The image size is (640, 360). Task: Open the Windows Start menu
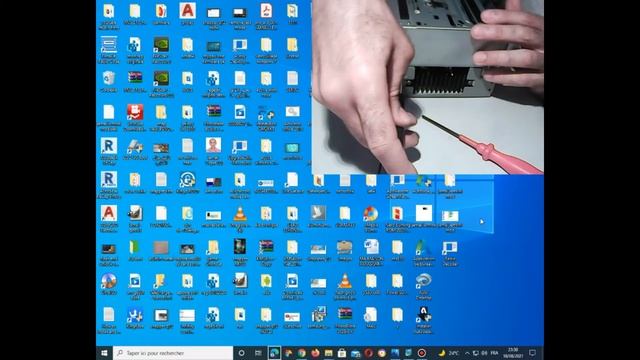pyautogui.click(x=104, y=353)
